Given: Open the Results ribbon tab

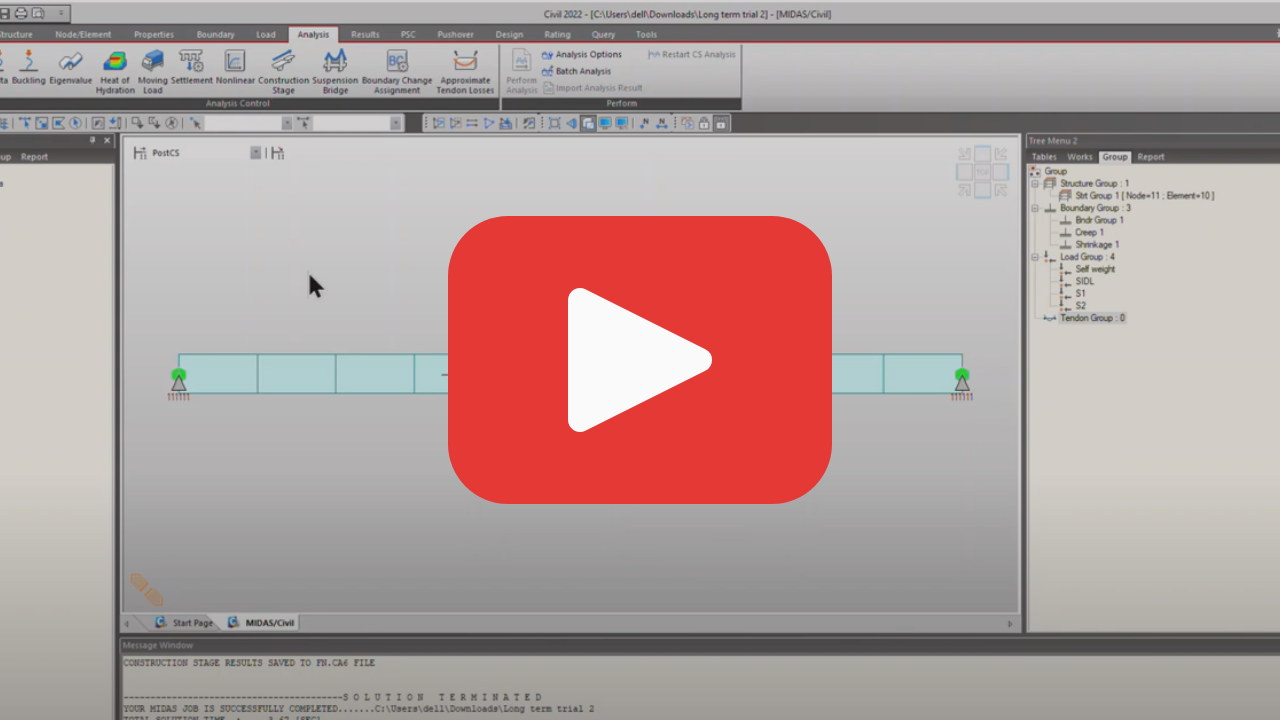Looking at the screenshot, I should pos(365,34).
